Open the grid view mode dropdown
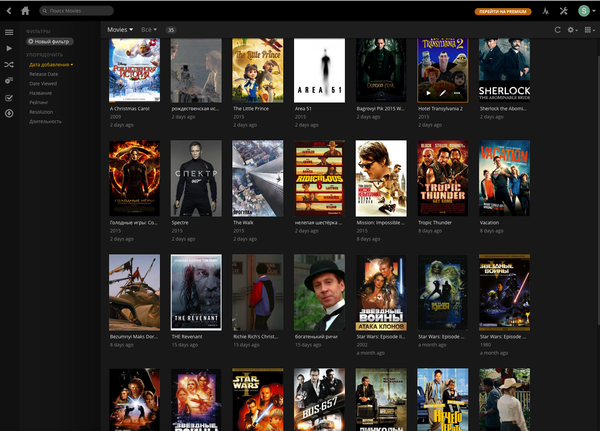Screen dimensions: 600x431 588,30
